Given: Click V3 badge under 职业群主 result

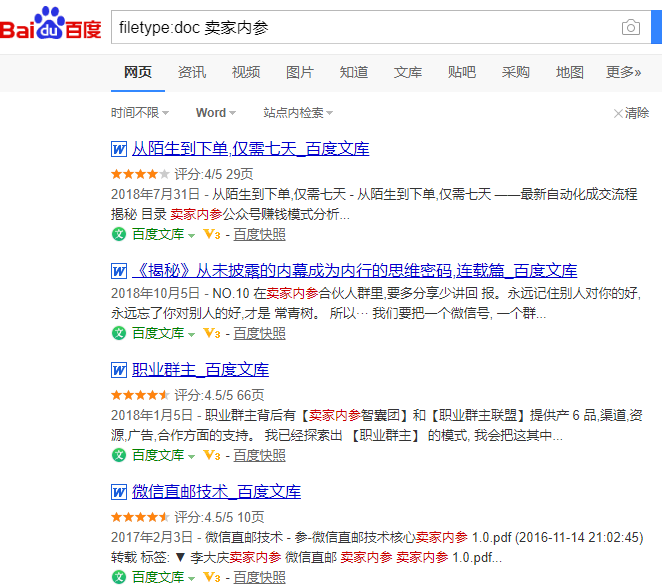Looking at the screenshot, I should pos(212,456).
